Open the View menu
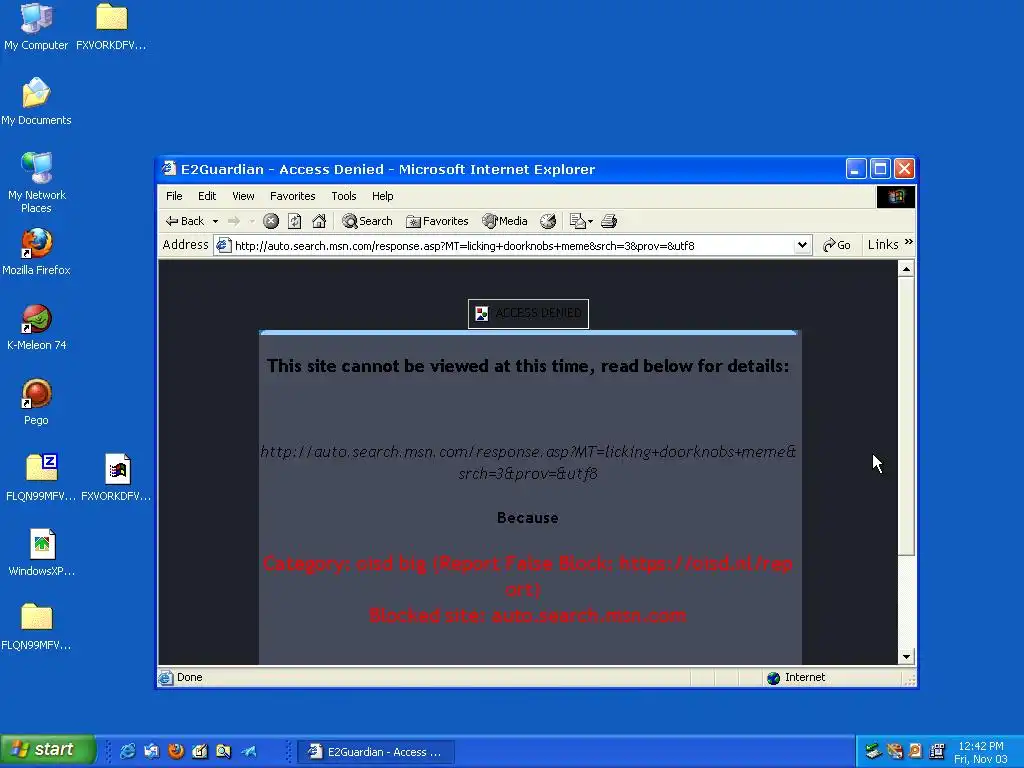Image resolution: width=1024 pixels, height=768 pixels. pos(243,196)
